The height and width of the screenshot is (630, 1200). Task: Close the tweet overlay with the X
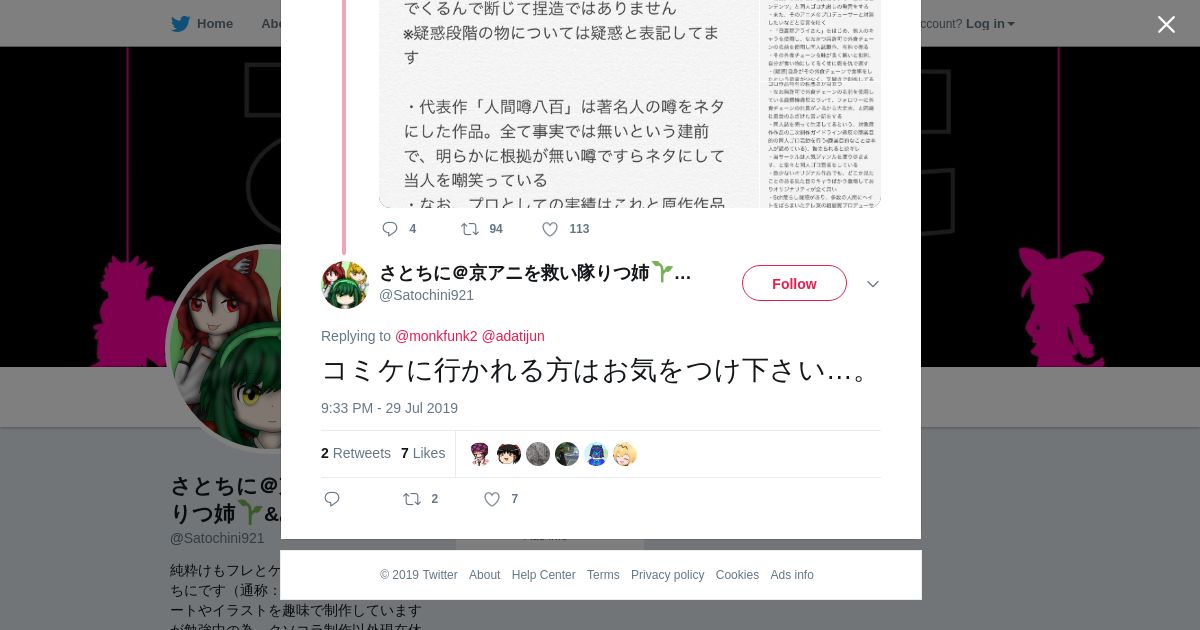tap(1166, 24)
